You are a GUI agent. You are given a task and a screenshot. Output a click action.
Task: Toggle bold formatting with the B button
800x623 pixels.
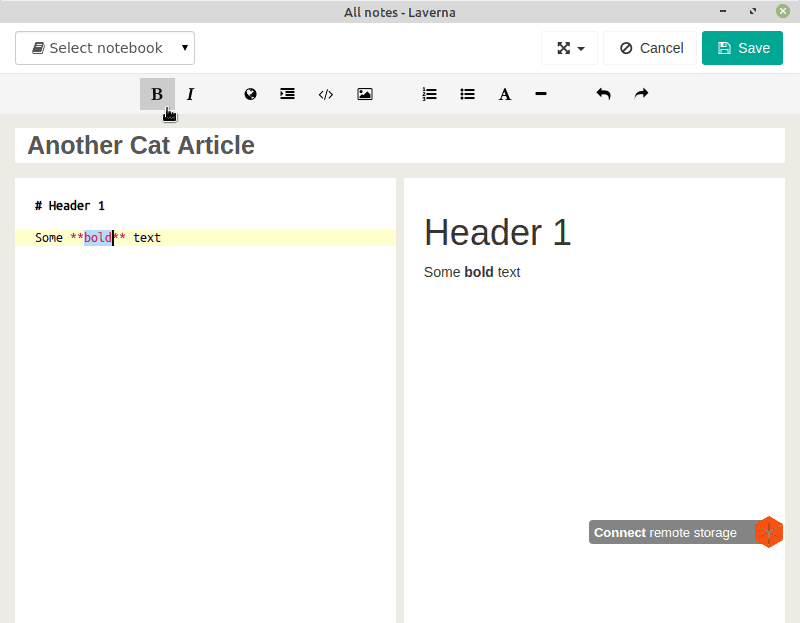157,94
